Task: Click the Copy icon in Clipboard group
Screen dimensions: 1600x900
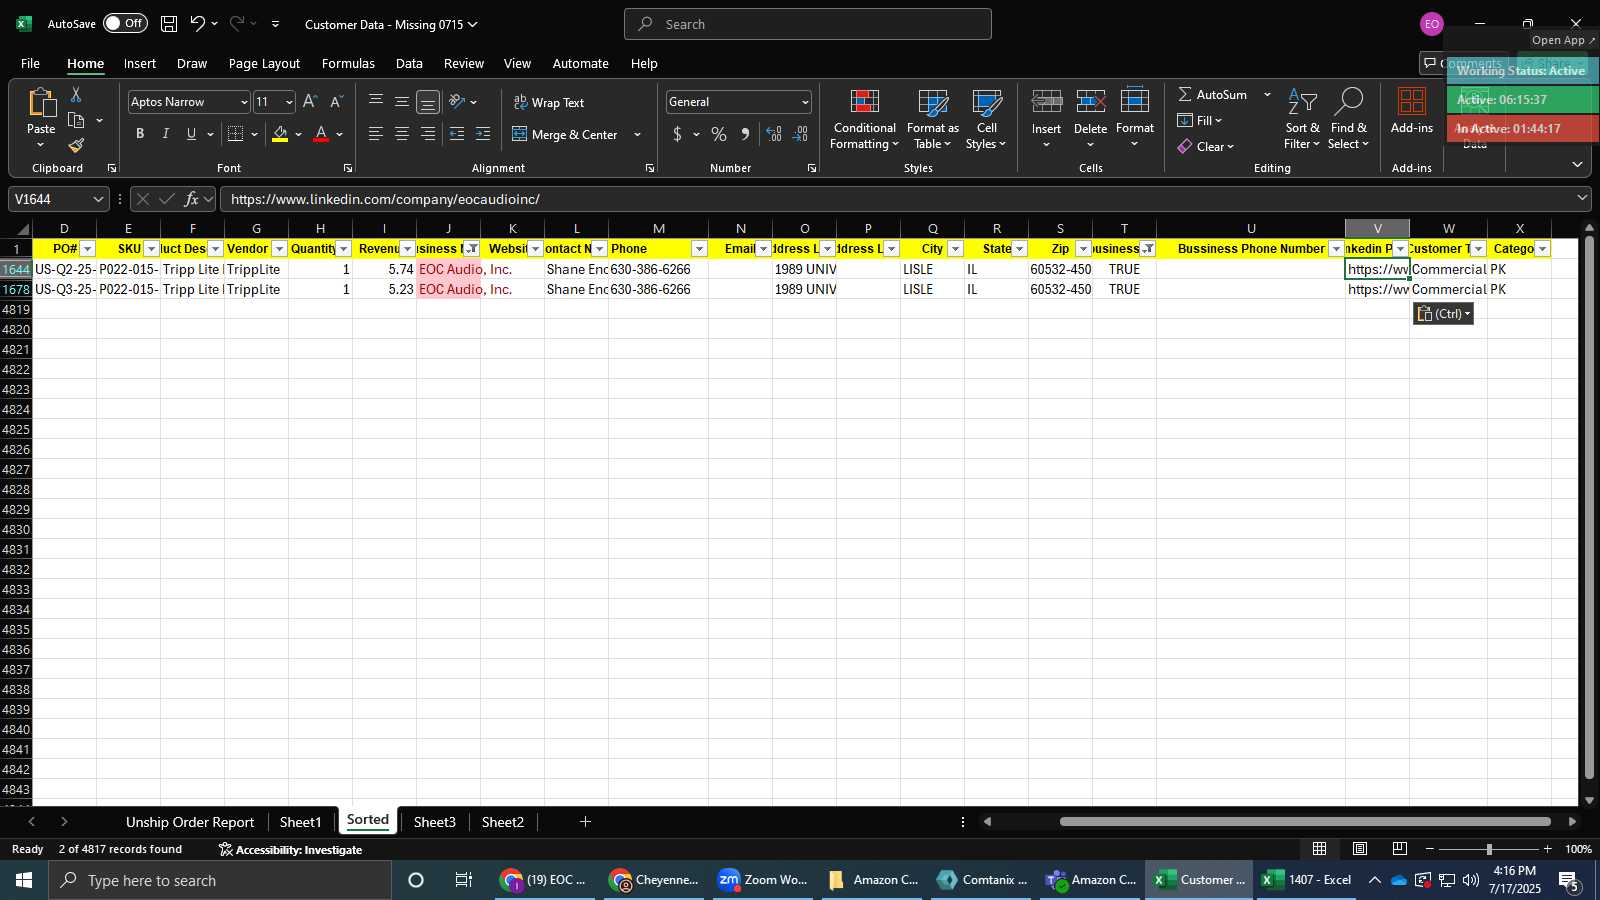Action: 76,120
